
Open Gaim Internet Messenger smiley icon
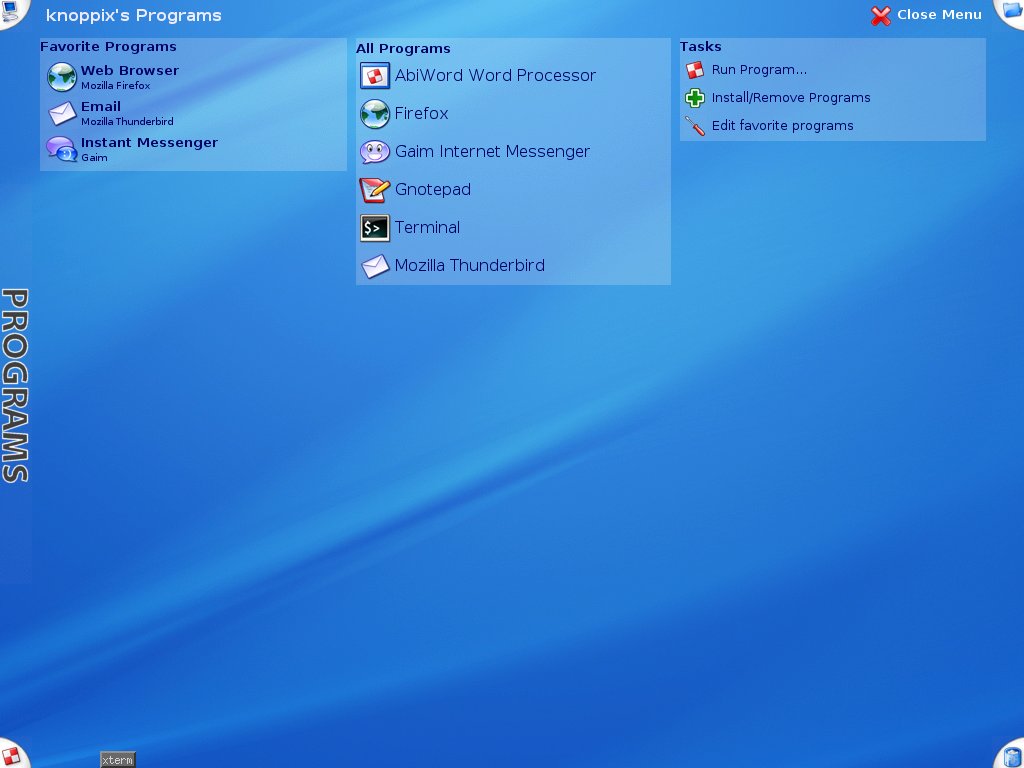375,152
